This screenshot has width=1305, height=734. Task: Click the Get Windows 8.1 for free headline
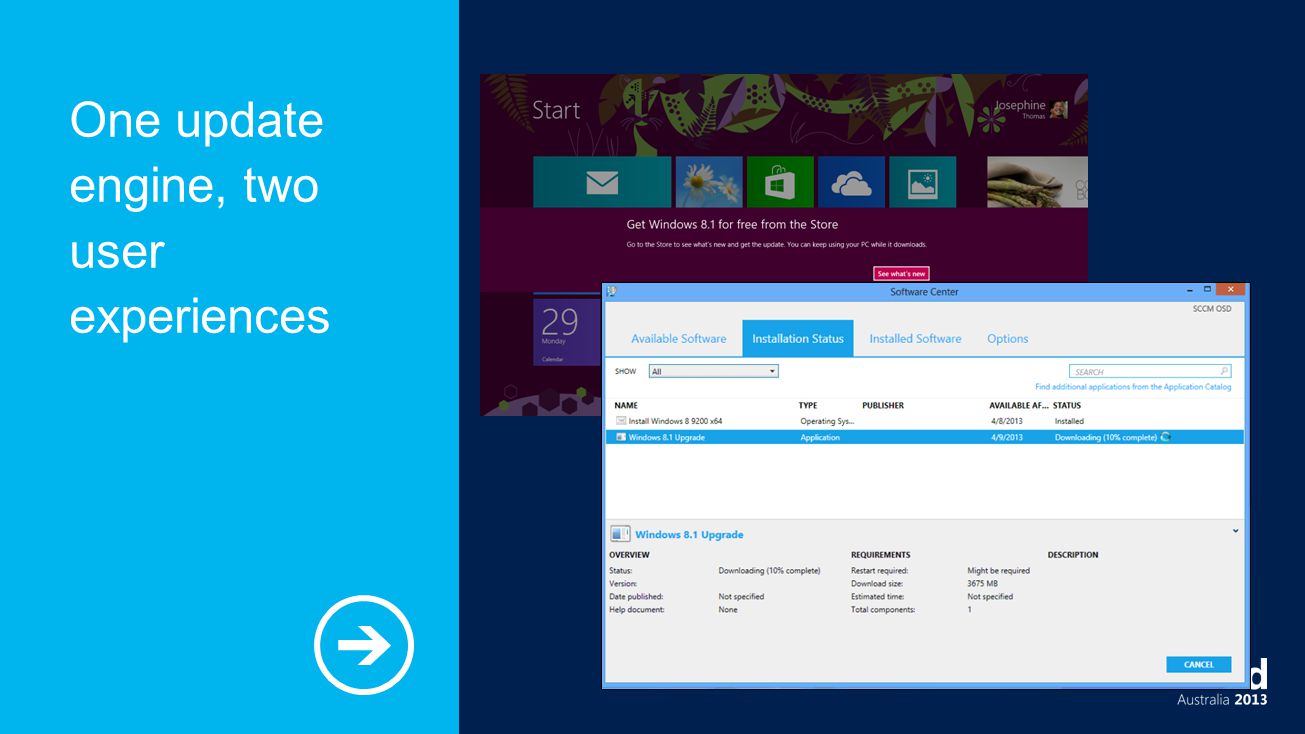(x=732, y=224)
